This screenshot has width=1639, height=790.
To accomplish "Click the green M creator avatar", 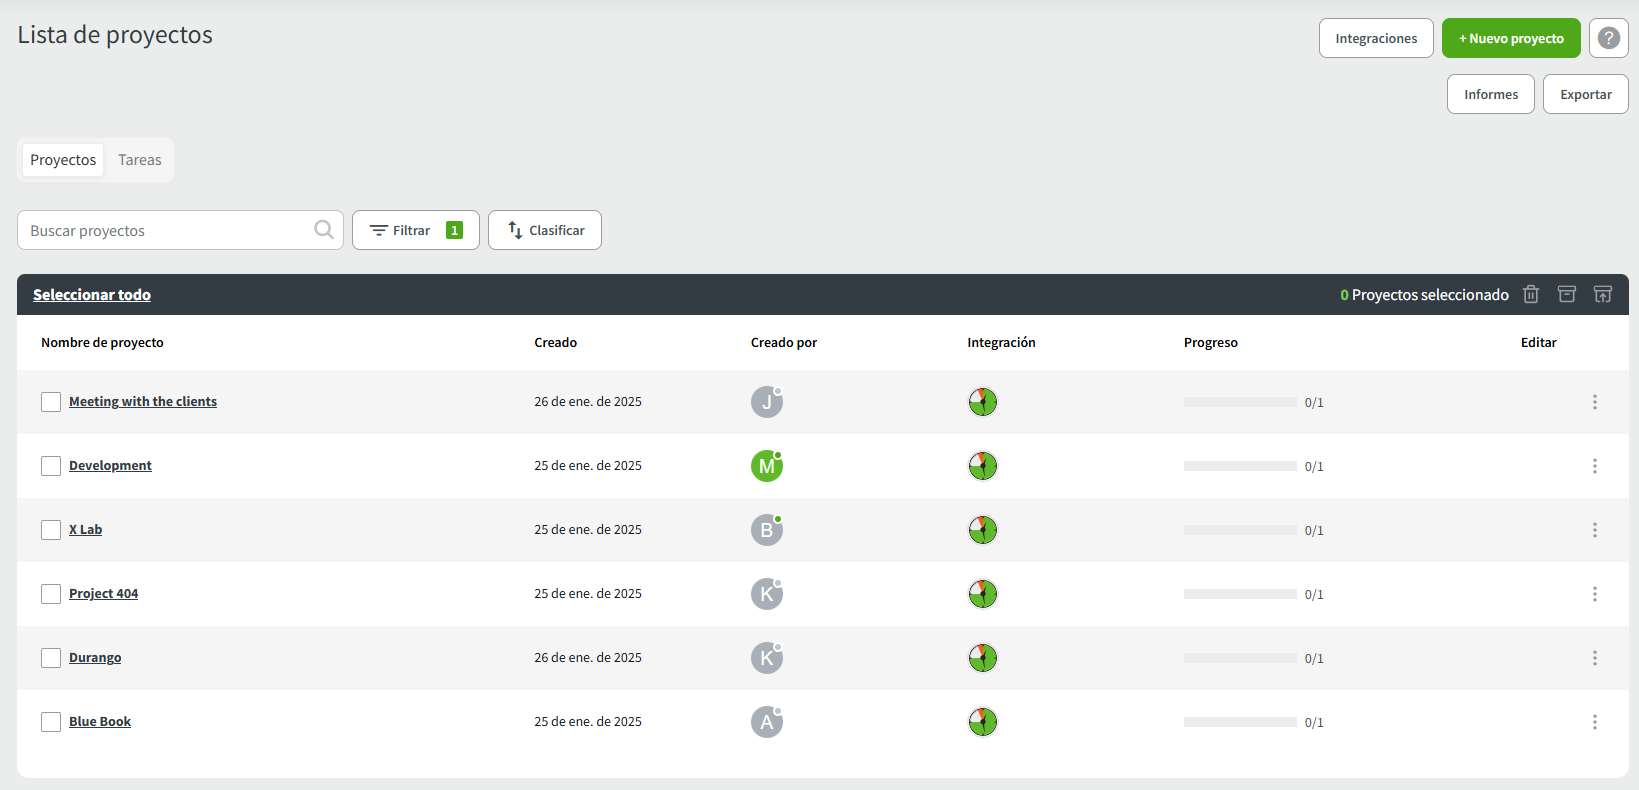I will tap(766, 466).
